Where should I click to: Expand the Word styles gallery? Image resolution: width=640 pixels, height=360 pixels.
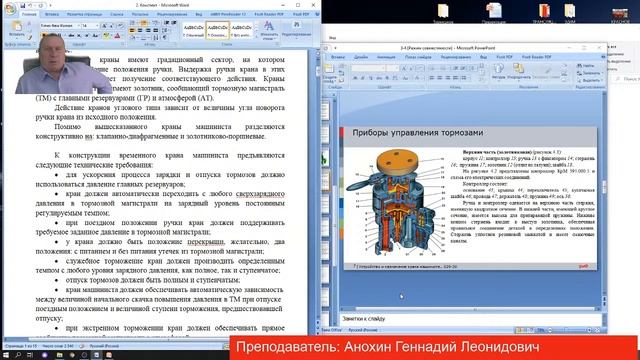[x=256, y=37]
